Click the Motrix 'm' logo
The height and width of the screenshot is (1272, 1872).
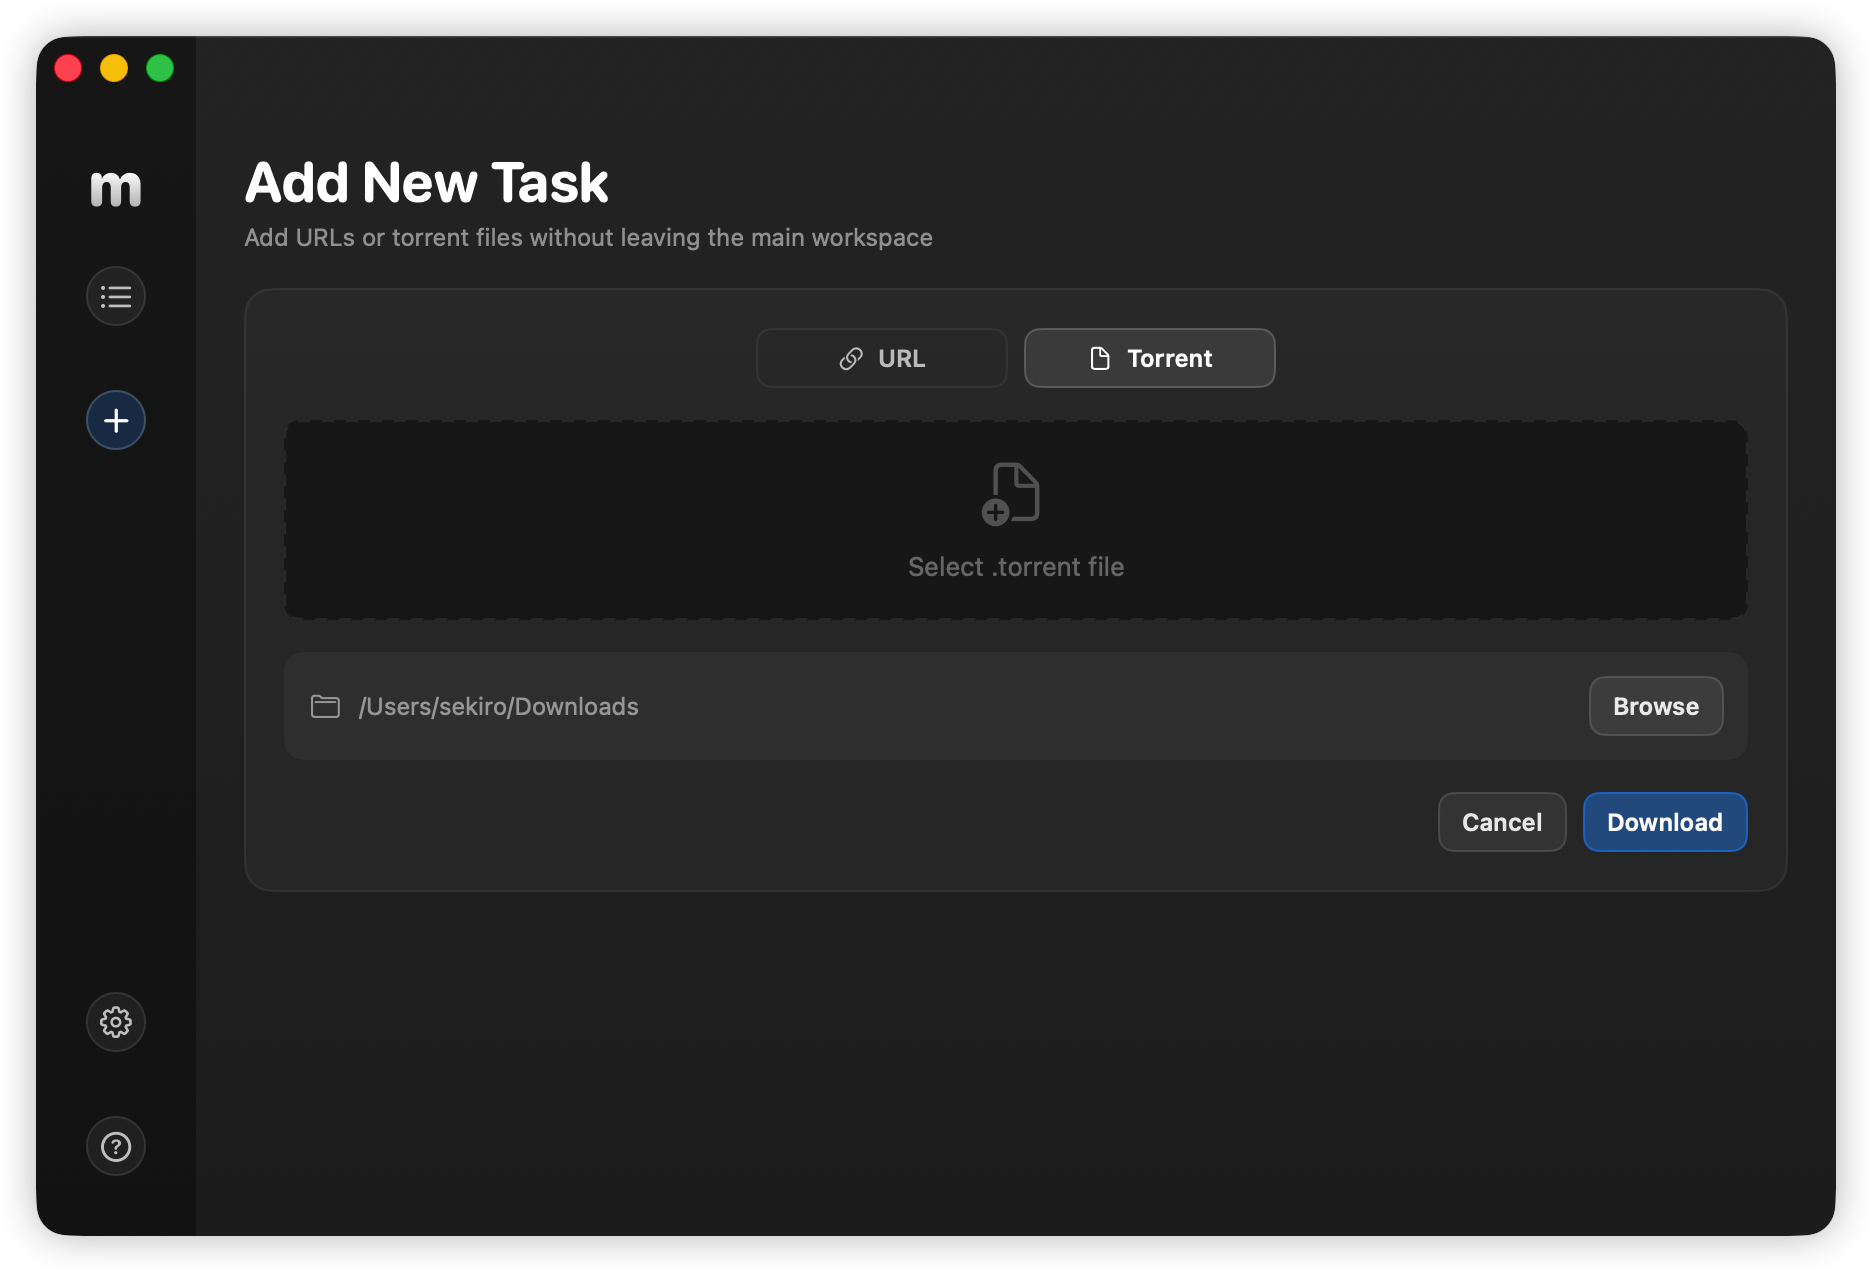point(115,189)
